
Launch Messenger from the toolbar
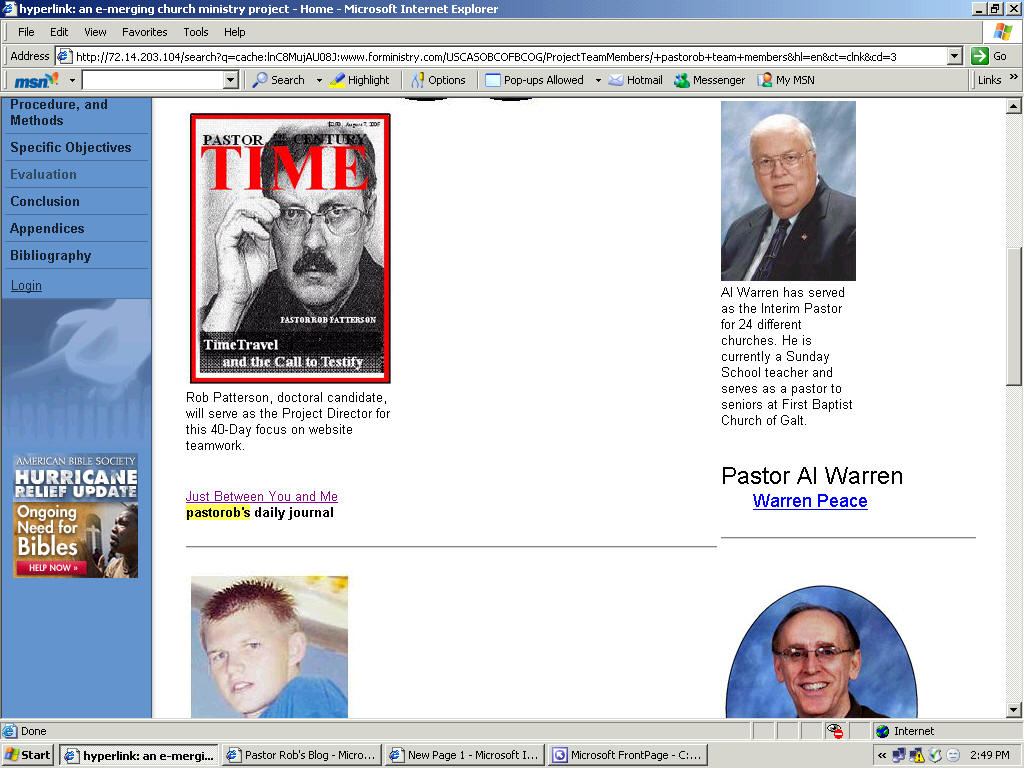point(710,80)
